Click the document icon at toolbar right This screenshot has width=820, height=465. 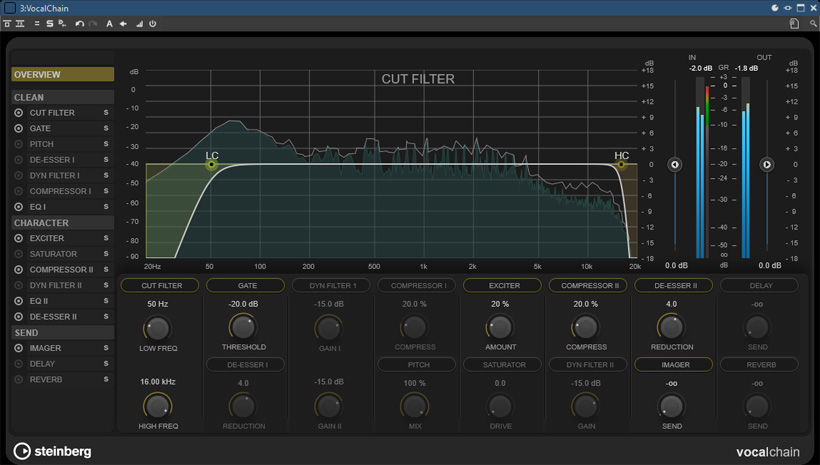(x=794, y=24)
